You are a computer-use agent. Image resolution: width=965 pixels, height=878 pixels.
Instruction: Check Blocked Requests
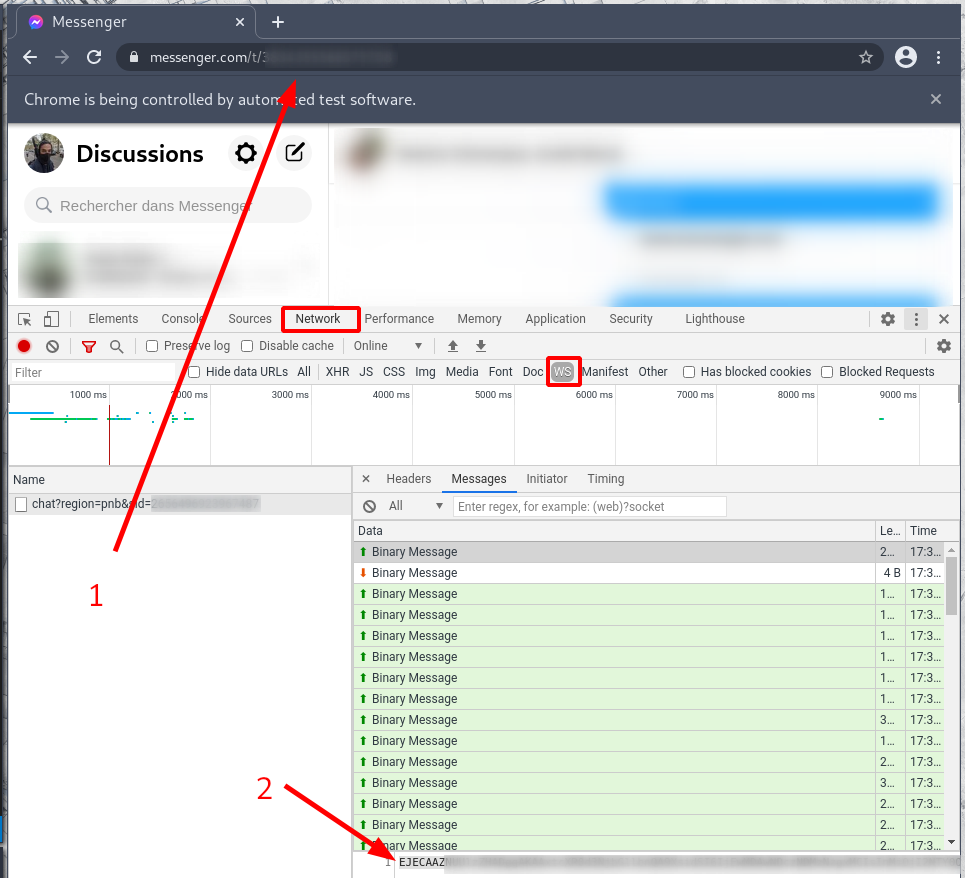[x=827, y=372]
